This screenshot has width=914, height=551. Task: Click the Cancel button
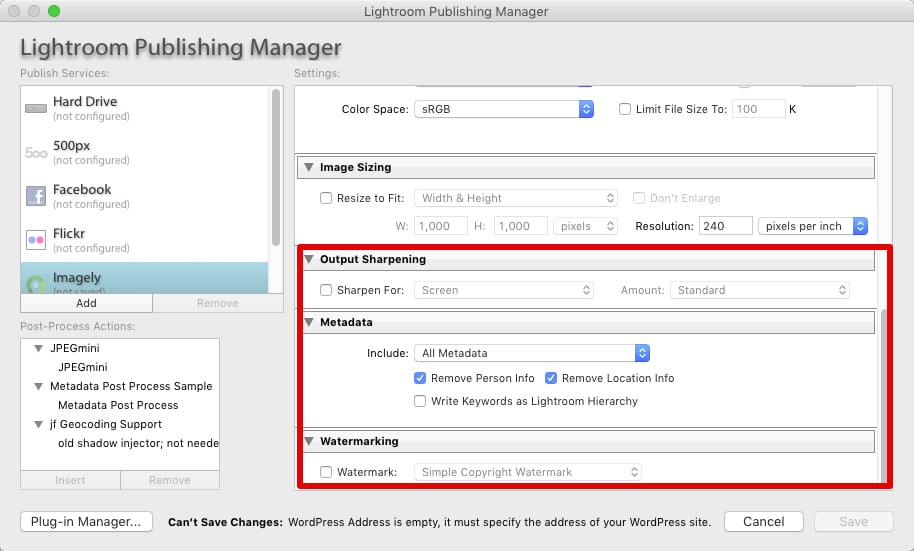(764, 522)
